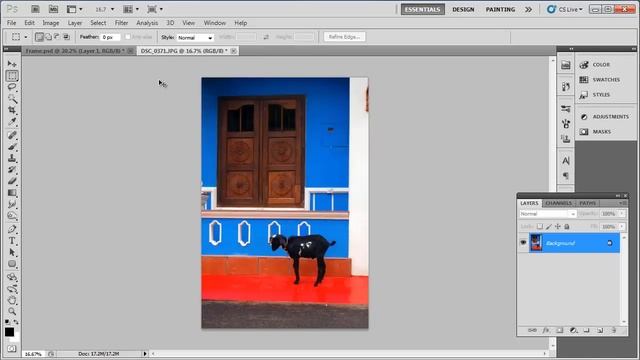This screenshot has height=360, width=640.
Task: Switch to the Painting workspace
Action: [500, 9]
